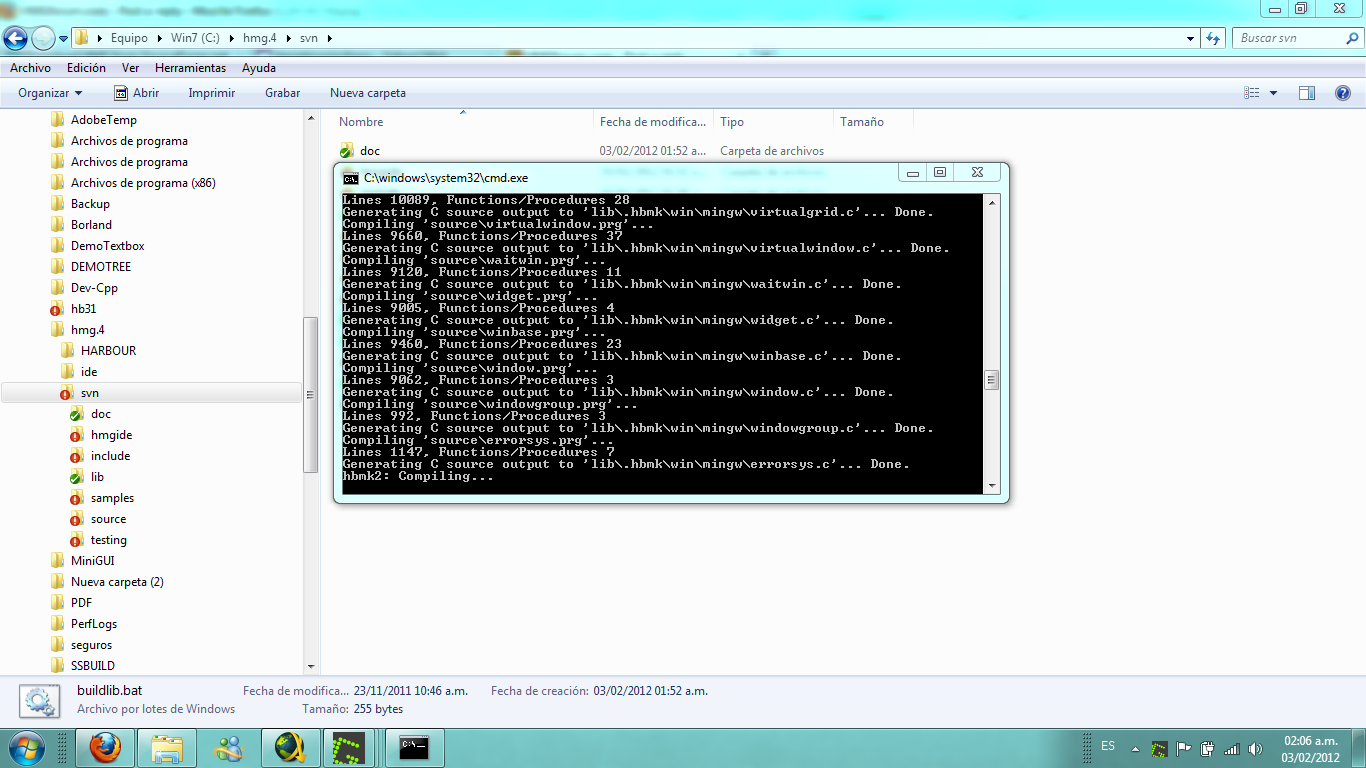The width and height of the screenshot is (1366, 768).
Task: Select Archivos de programa (x86) in tree
Action: click(143, 183)
